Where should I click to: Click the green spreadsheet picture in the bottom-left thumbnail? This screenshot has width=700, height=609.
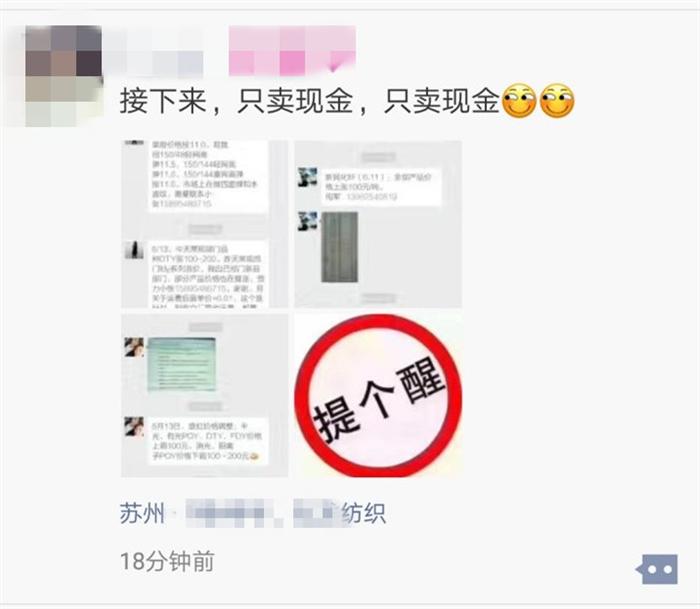pos(182,364)
